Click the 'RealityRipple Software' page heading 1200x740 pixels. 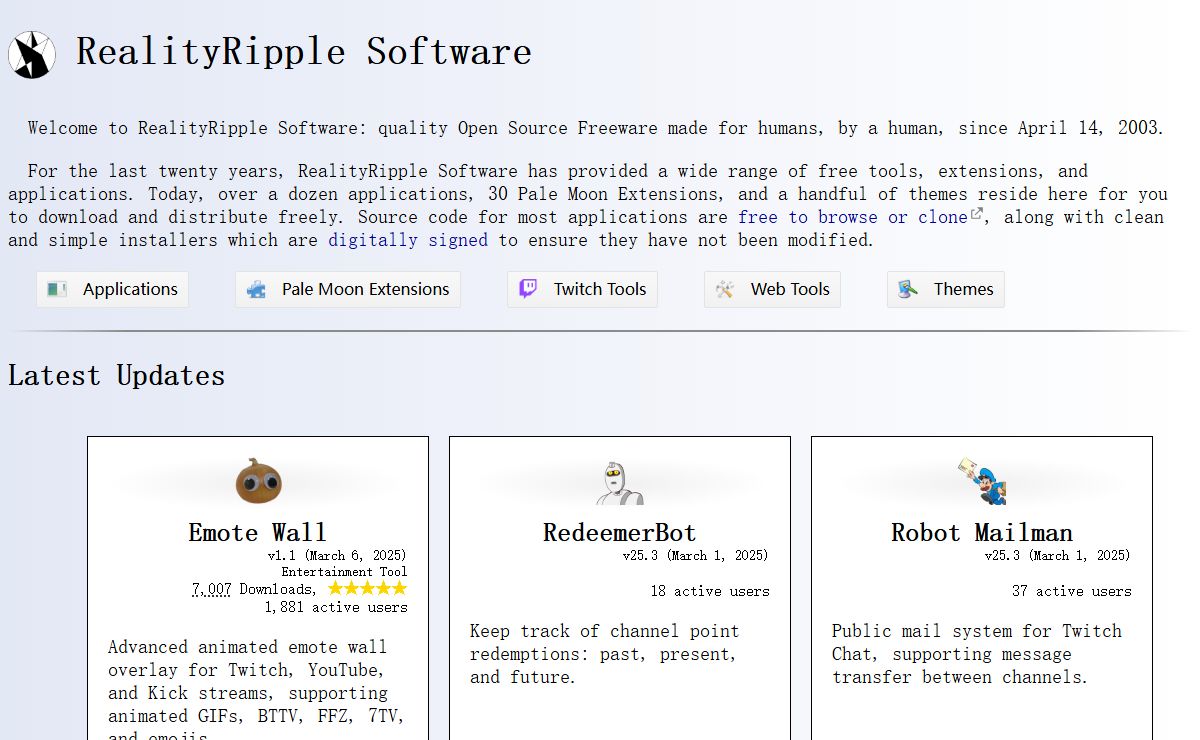coord(304,52)
